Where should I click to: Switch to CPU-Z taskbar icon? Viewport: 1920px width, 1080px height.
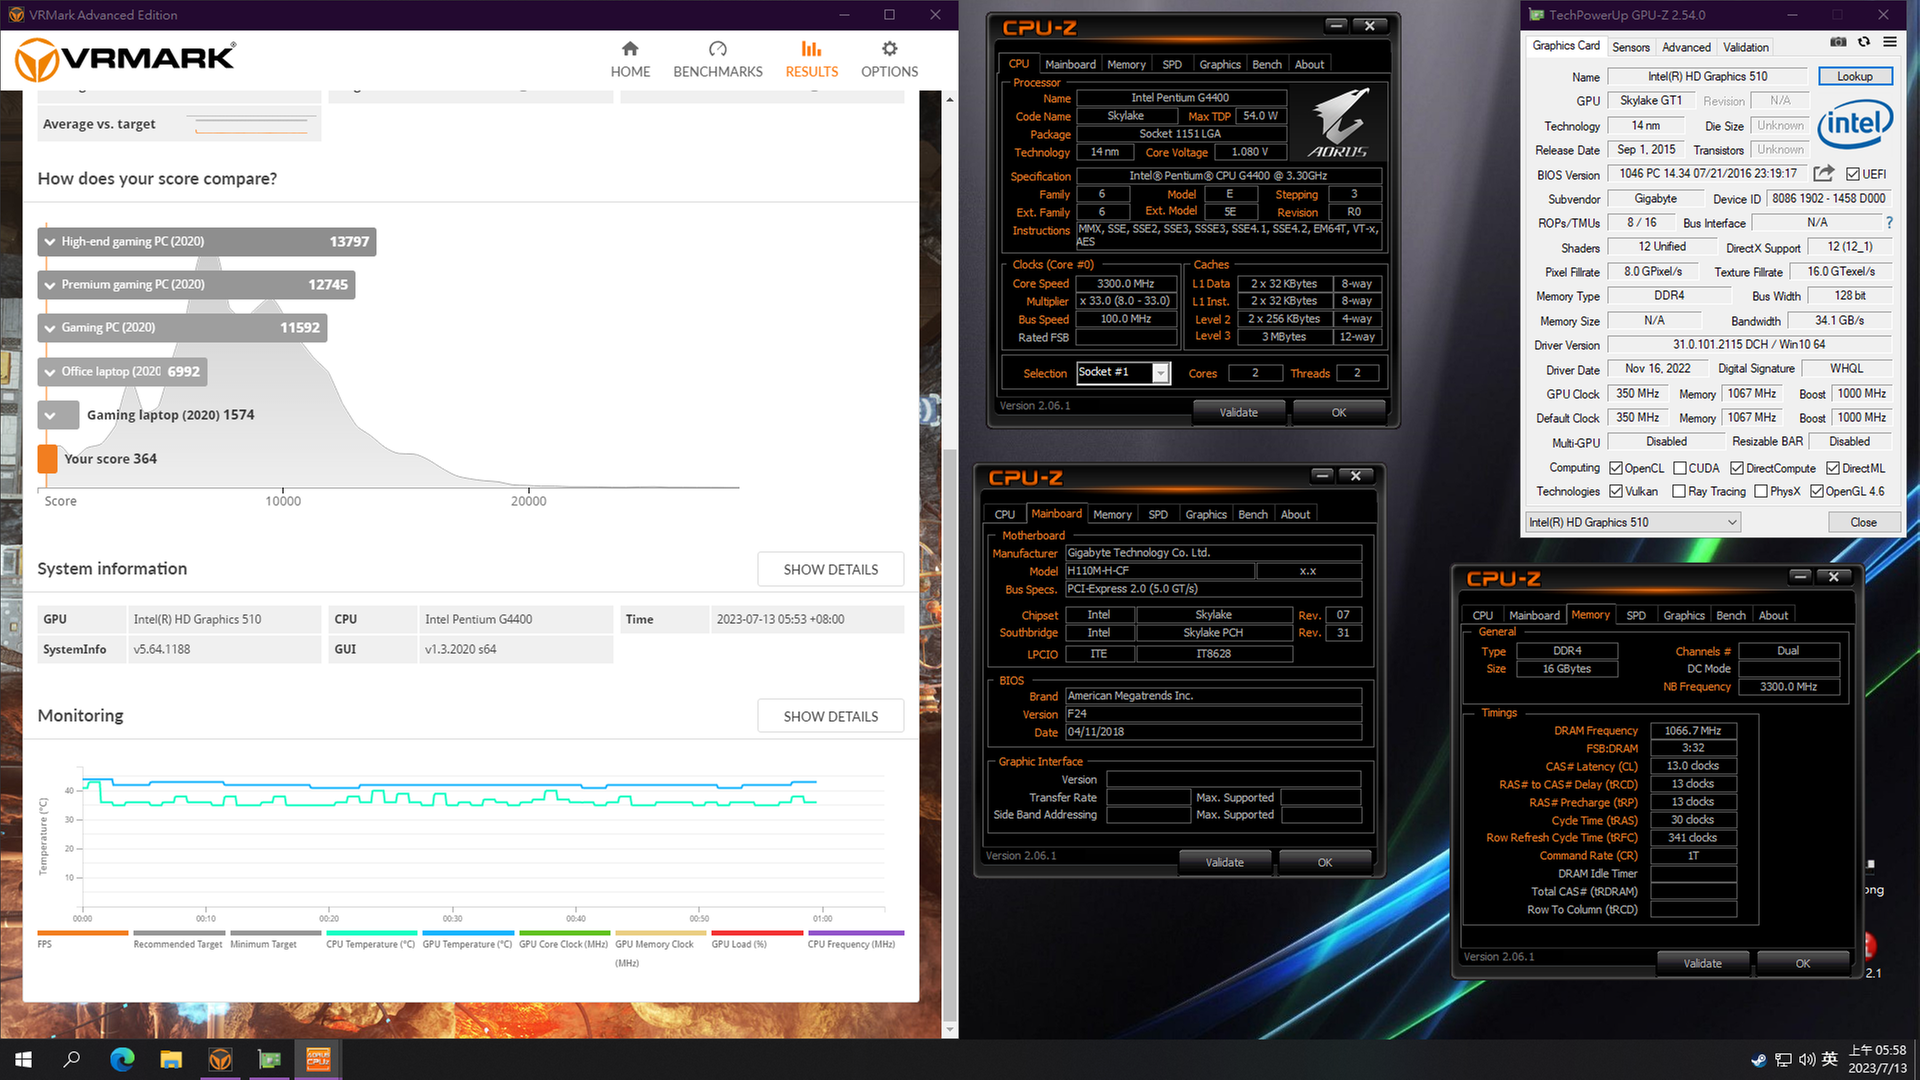click(318, 1059)
